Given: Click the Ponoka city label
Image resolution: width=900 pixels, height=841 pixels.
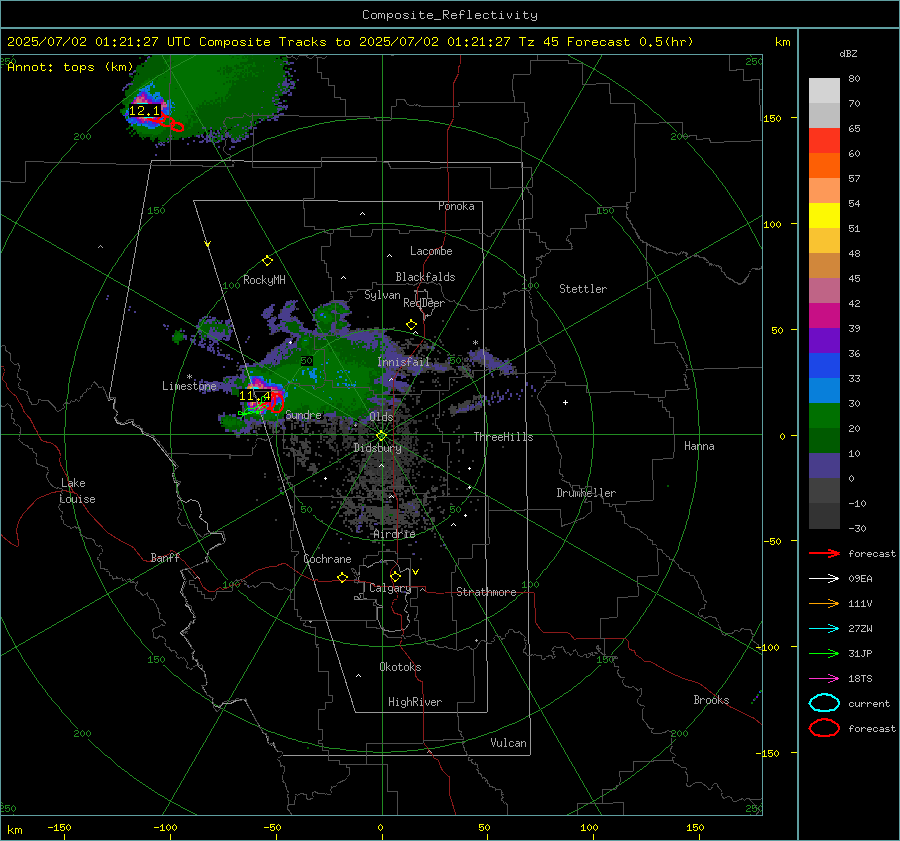Looking at the screenshot, I should coord(456,206).
